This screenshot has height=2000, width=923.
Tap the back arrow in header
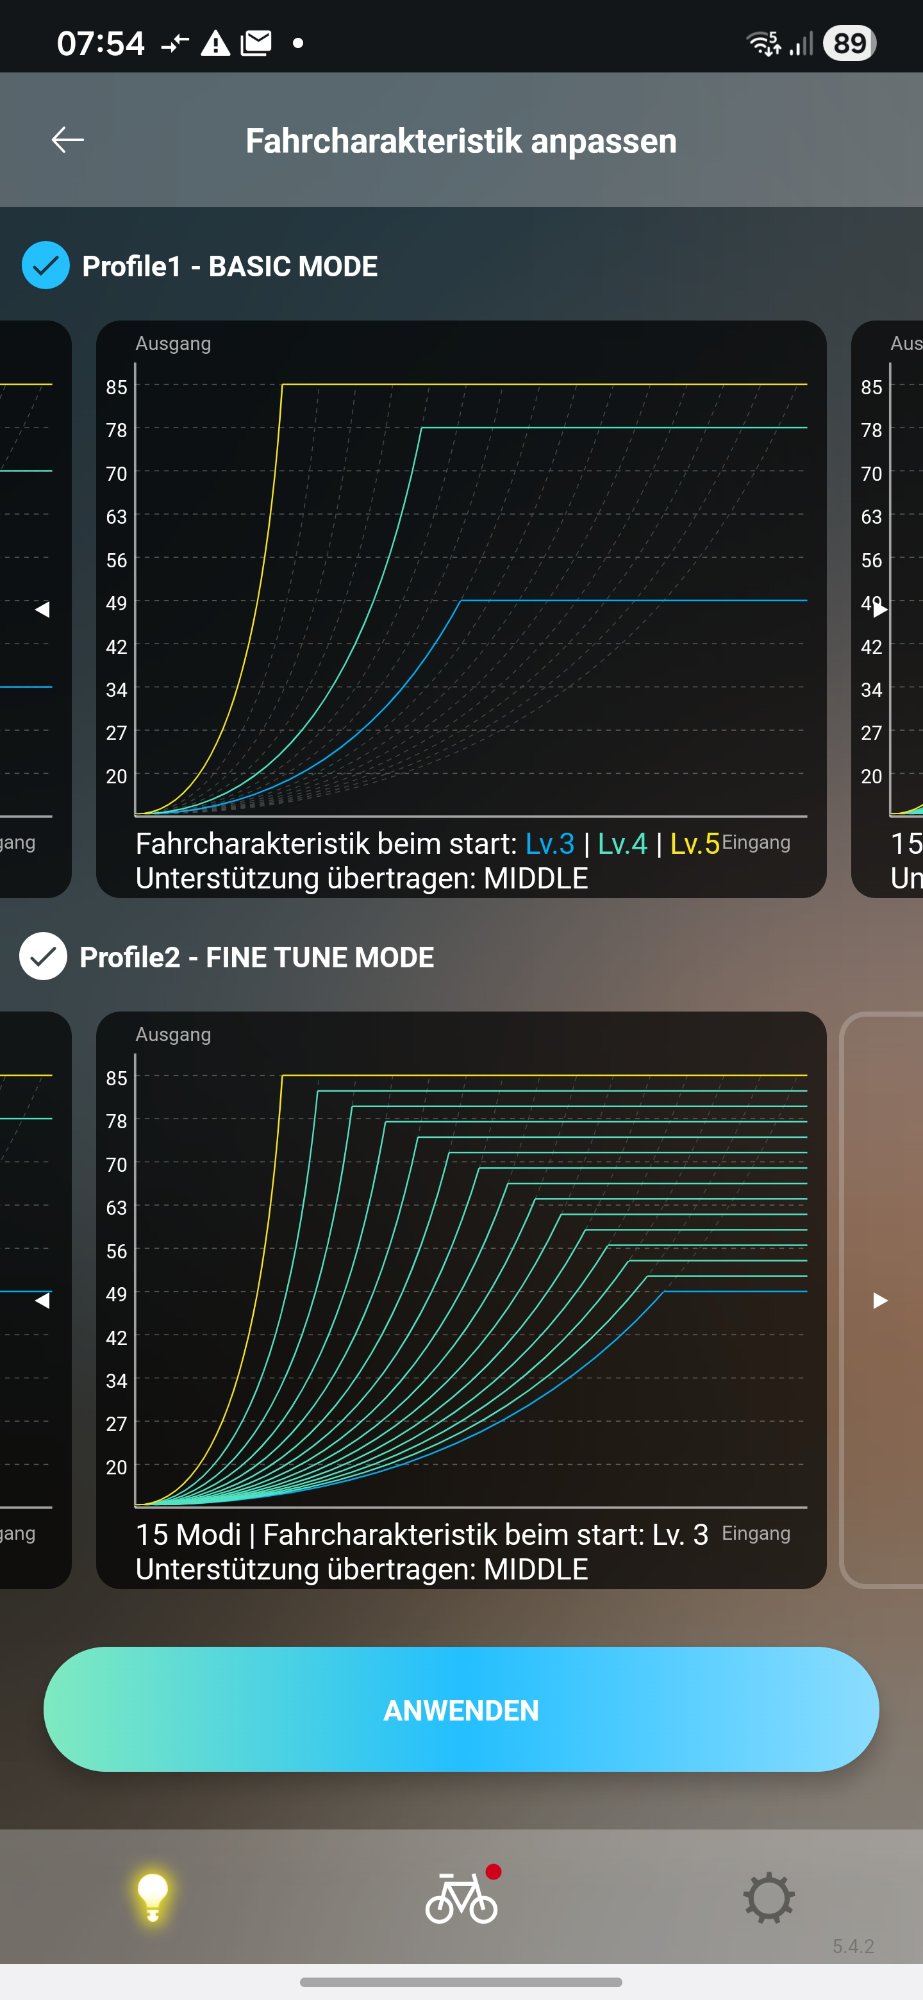tap(67, 140)
